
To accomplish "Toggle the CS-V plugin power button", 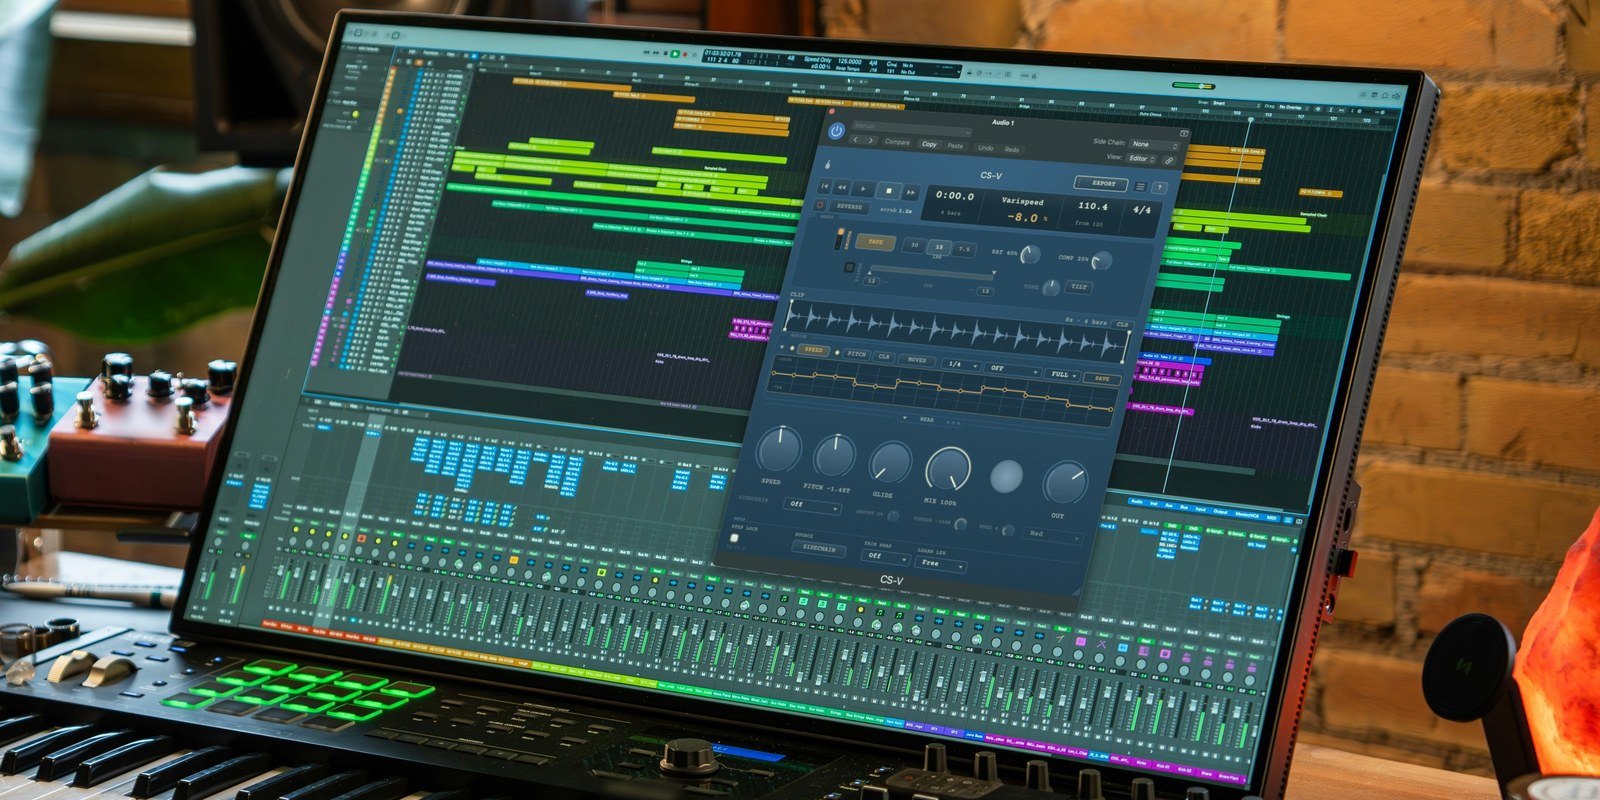I will [x=836, y=131].
